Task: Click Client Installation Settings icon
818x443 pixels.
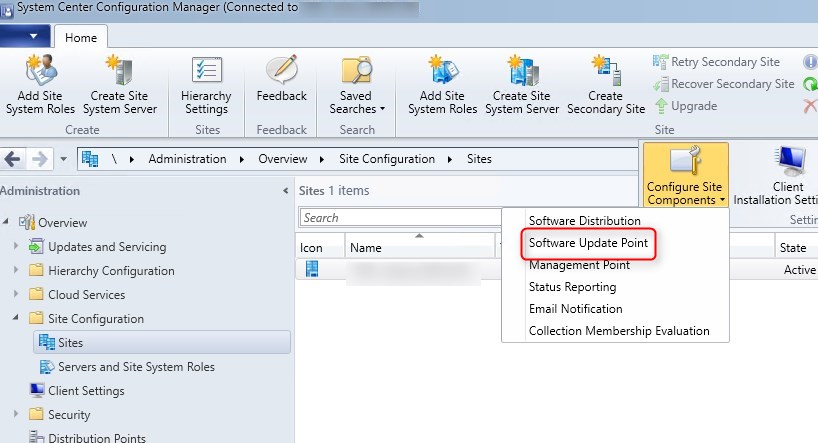Action: click(791, 161)
